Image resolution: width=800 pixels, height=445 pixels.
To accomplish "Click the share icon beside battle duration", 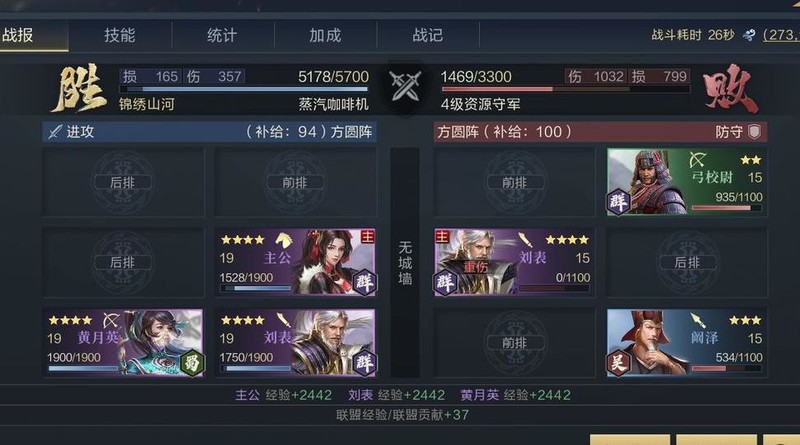I will point(749,35).
